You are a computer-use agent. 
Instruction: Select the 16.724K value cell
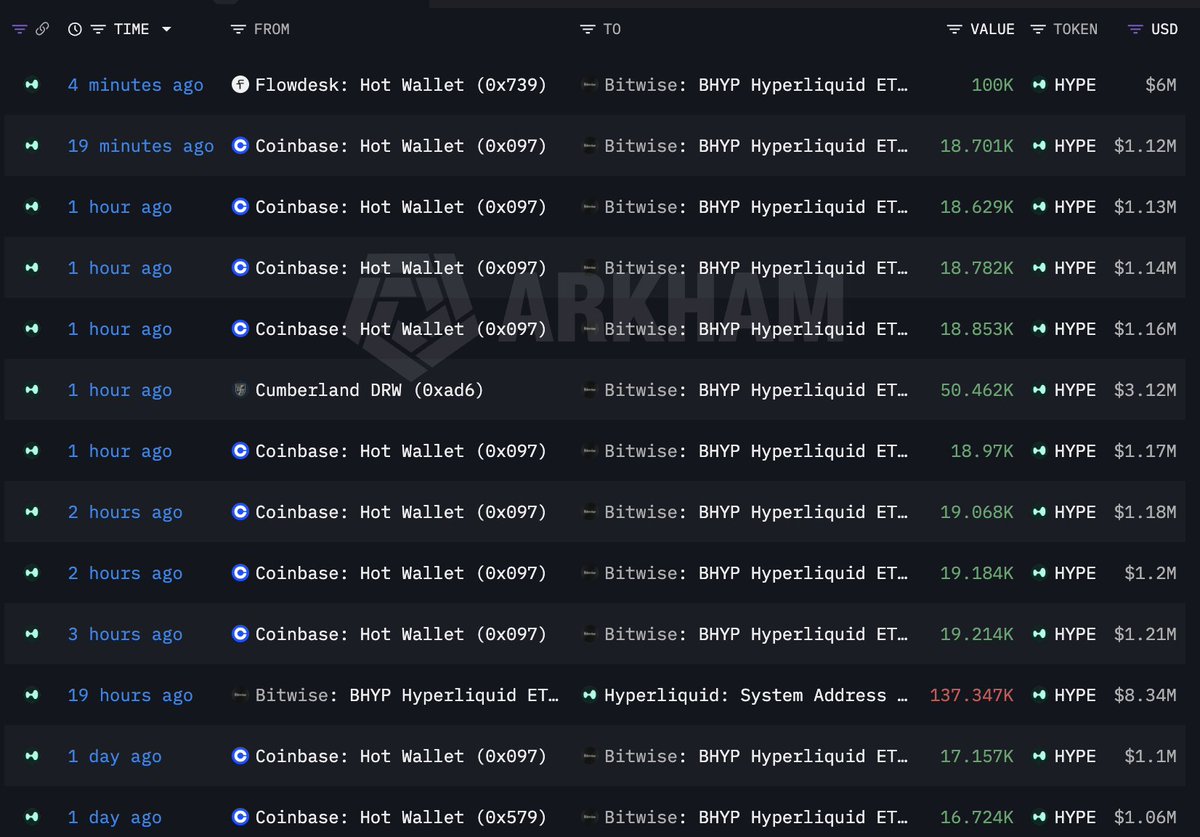pos(977,817)
